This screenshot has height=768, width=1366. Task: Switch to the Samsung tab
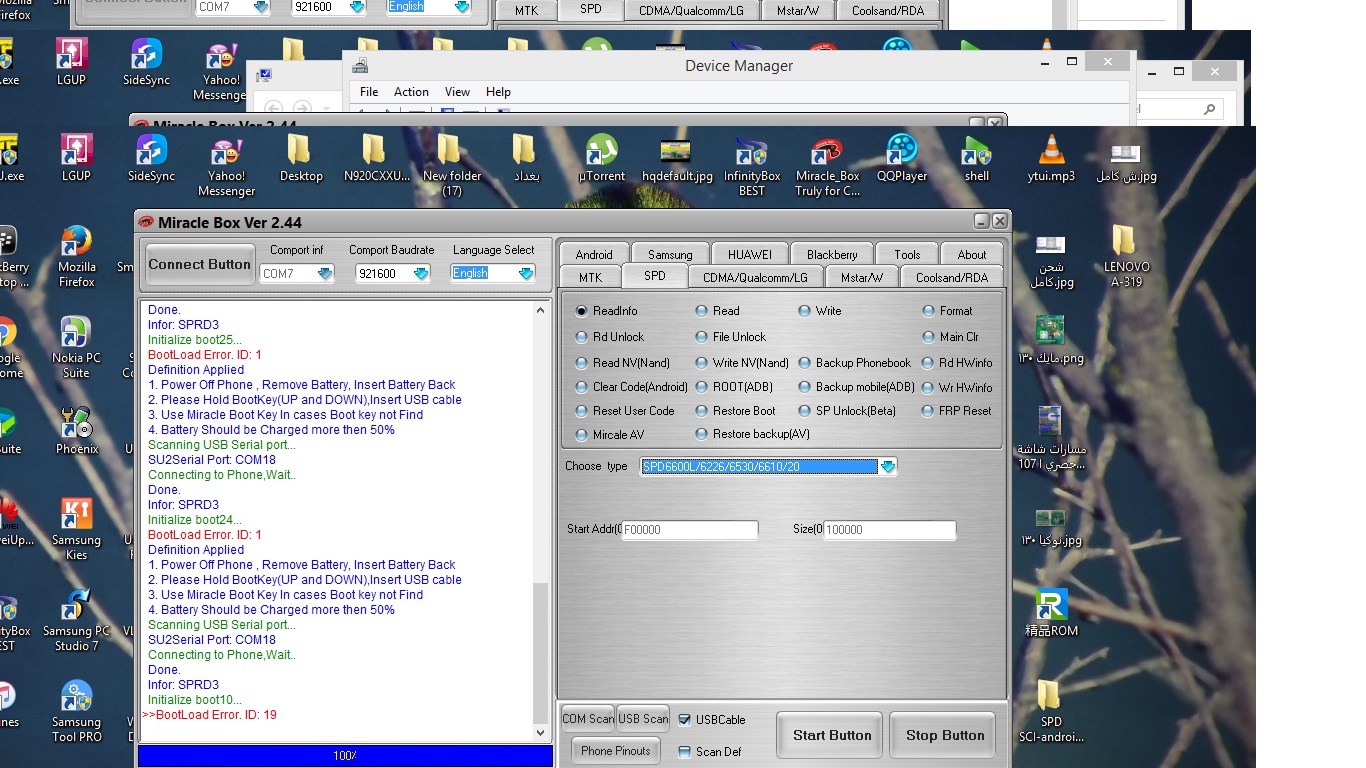point(670,254)
